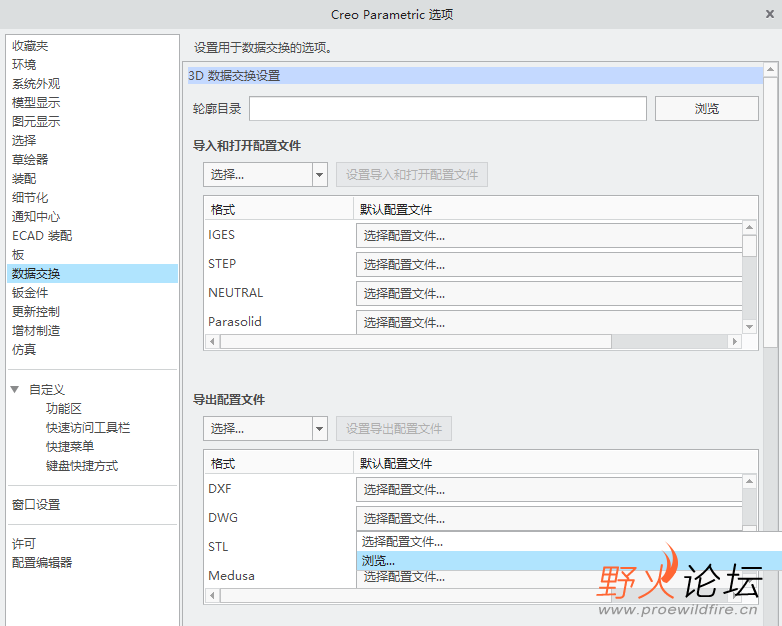This screenshot has height=626, width=782.
Task: Click import table scroll up arrow
Action: point(749,227)
